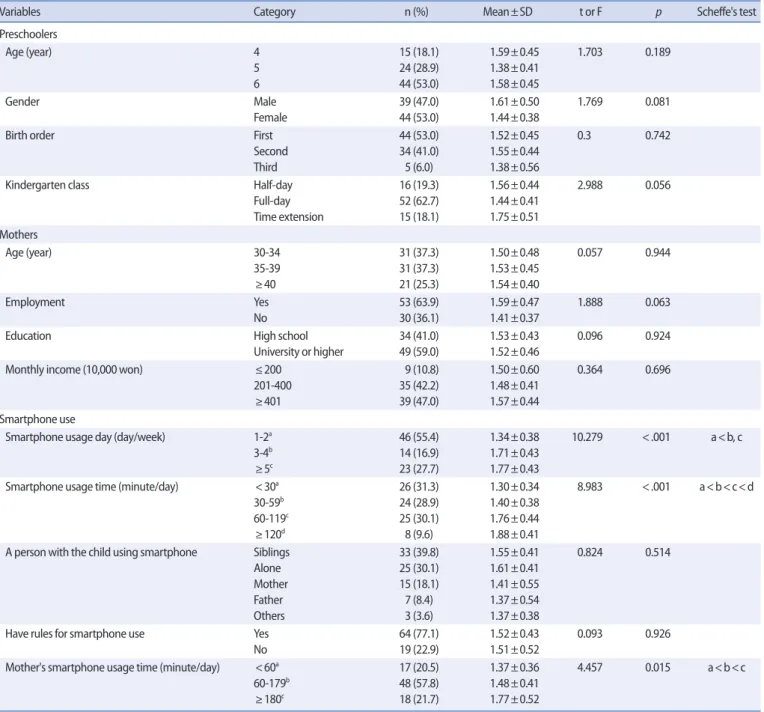
Task: Click the p value '0.926'
Action: pyautogui.click(x=658, y=634)
